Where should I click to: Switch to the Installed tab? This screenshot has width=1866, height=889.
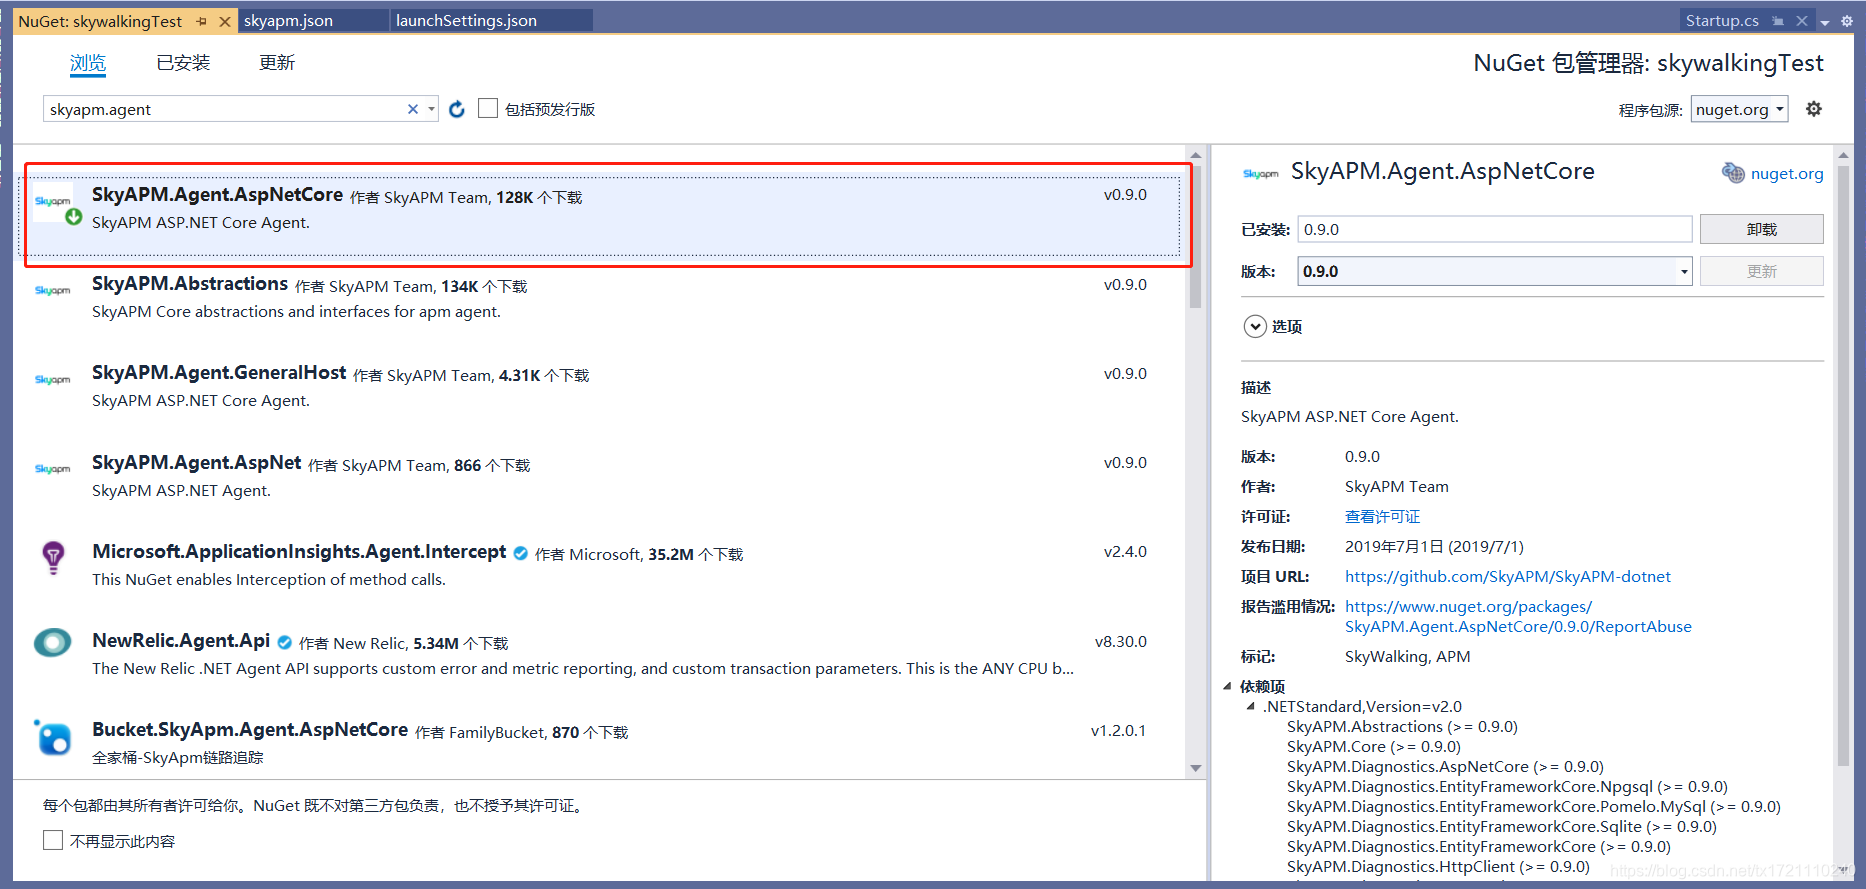point(183,63)
